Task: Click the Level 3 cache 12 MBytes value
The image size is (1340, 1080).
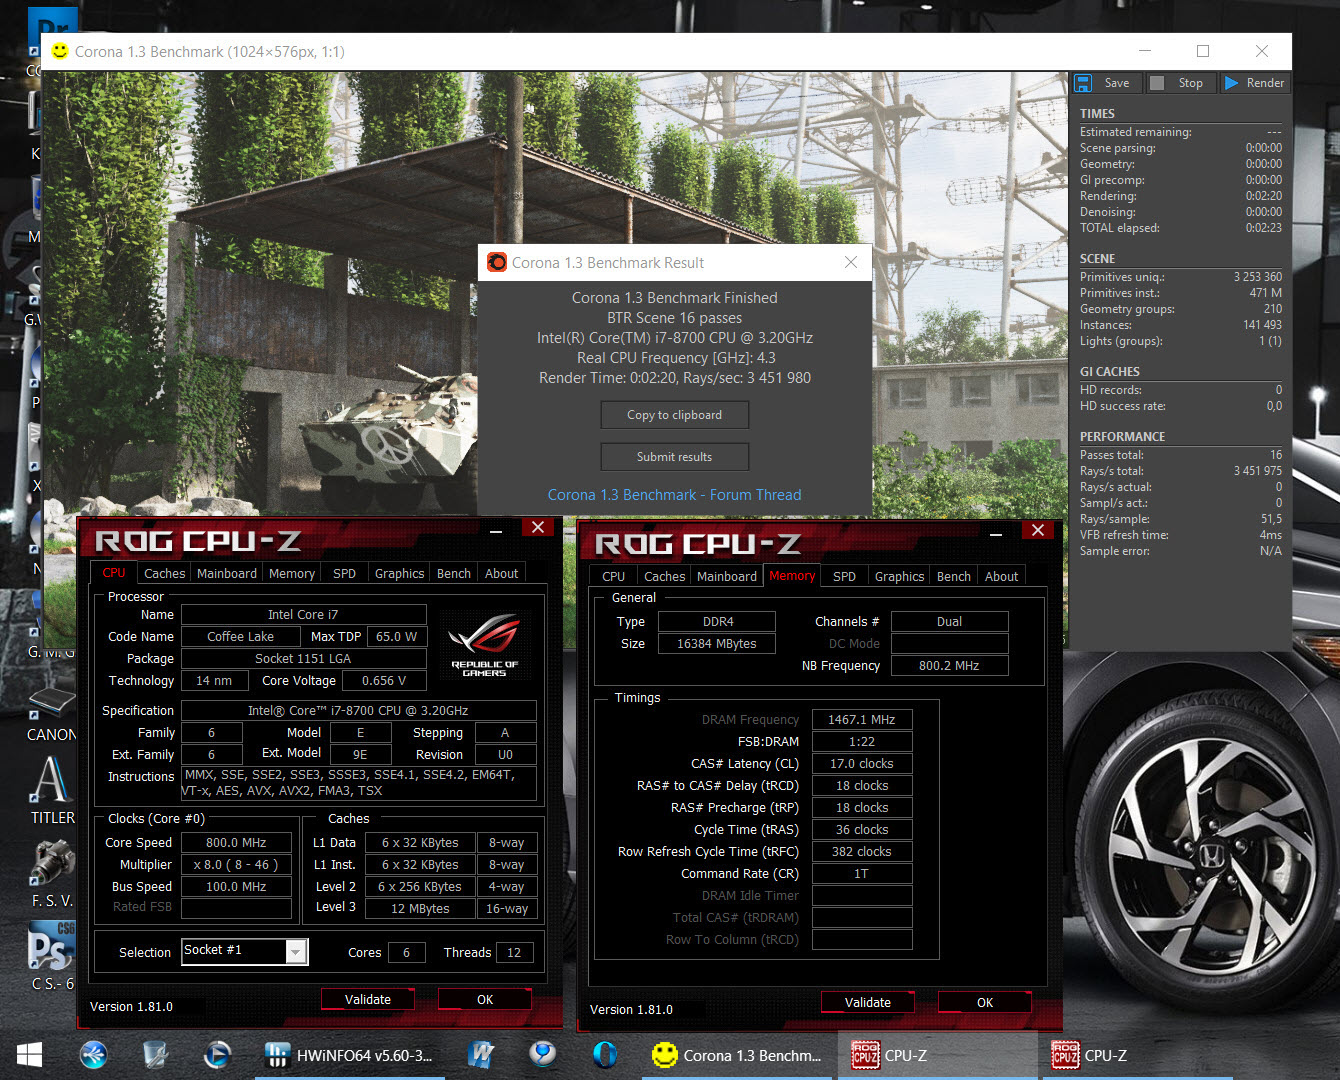Action: 420,909
